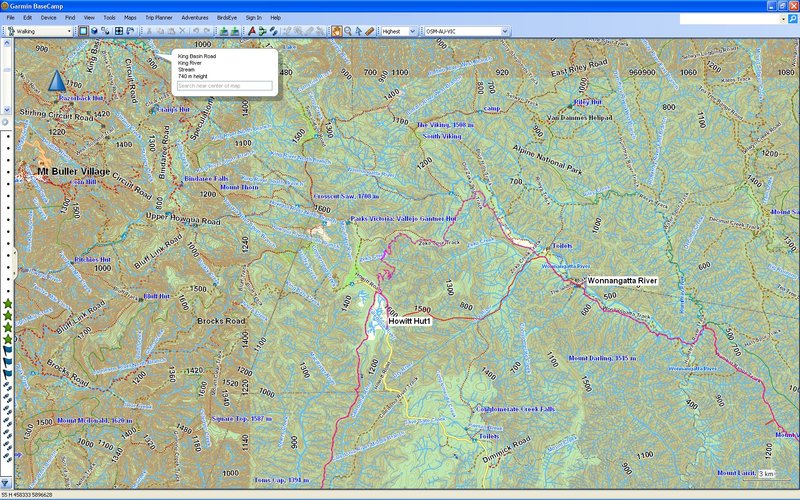Click the delete X toolbar icon
This screenshot has height=500, width=800.
[182, 31]
